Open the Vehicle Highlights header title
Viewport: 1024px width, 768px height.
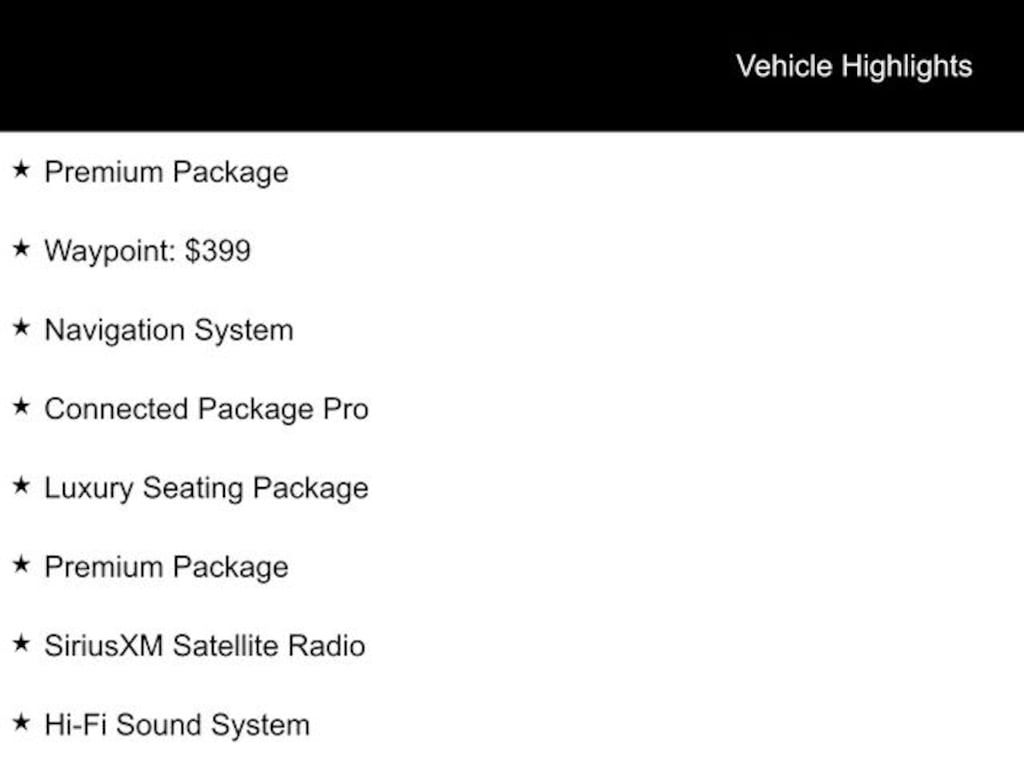pos(854,67)
